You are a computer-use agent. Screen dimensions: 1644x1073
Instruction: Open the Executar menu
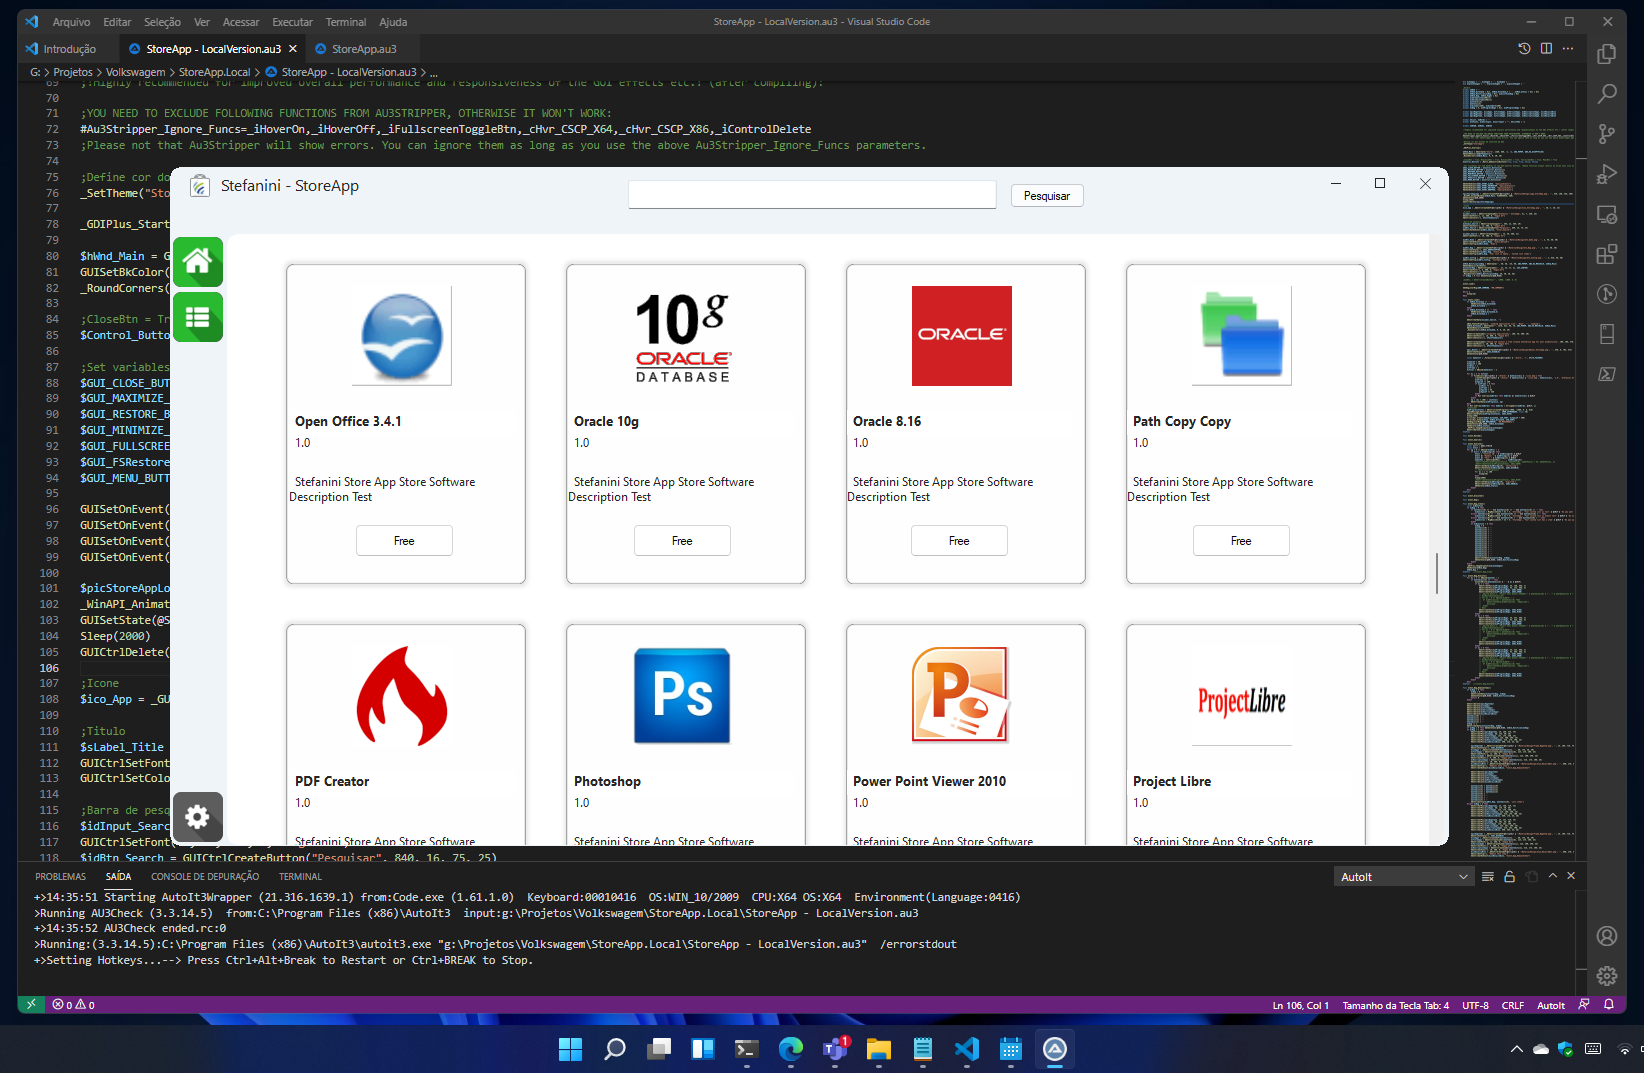(292, 22)
